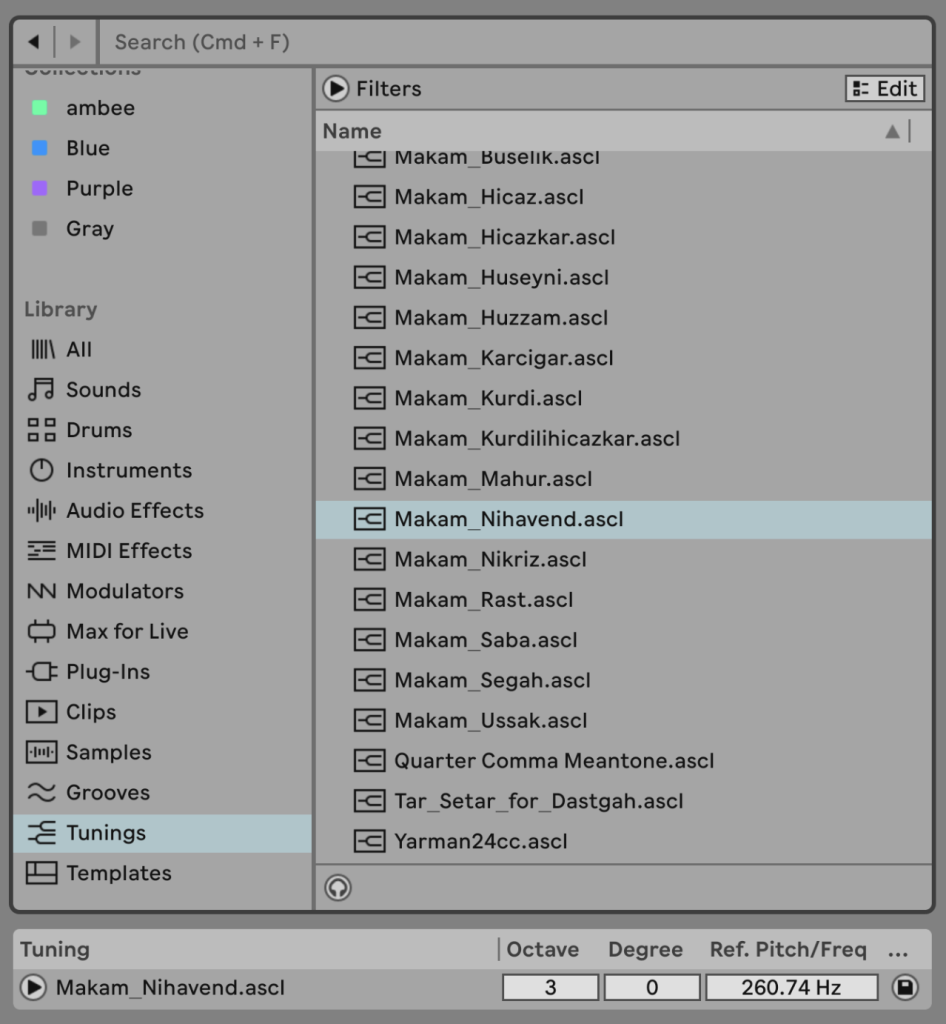Select the green ambee collection swatch
This screenshot has width=946, height=1024.
40,108
